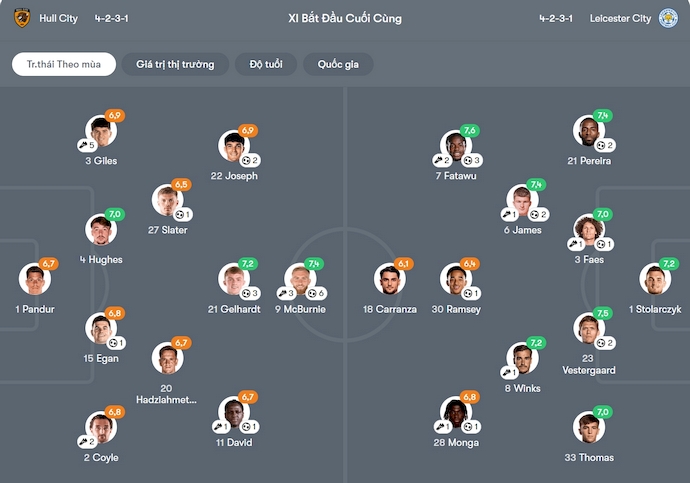
Task: Select goalkeeper Pandur's avatar
Action: [x=33, y=280]
